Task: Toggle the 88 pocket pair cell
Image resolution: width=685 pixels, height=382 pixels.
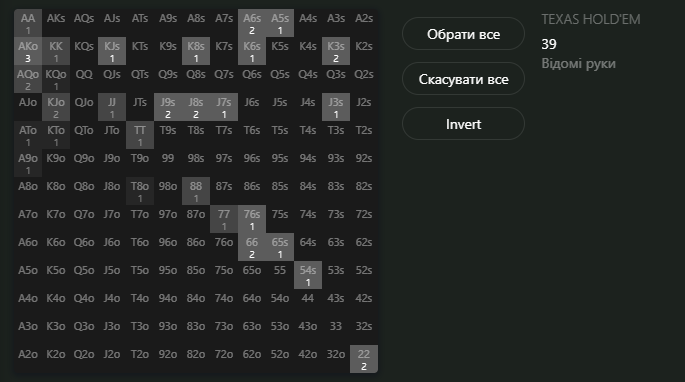Action: [196, 191]
